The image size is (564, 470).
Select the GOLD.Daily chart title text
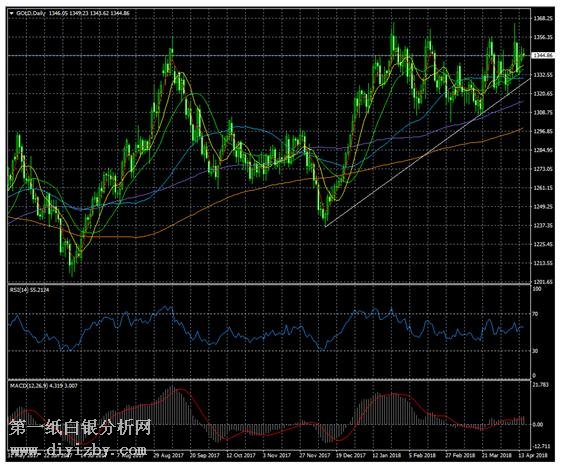coord(31,13)
